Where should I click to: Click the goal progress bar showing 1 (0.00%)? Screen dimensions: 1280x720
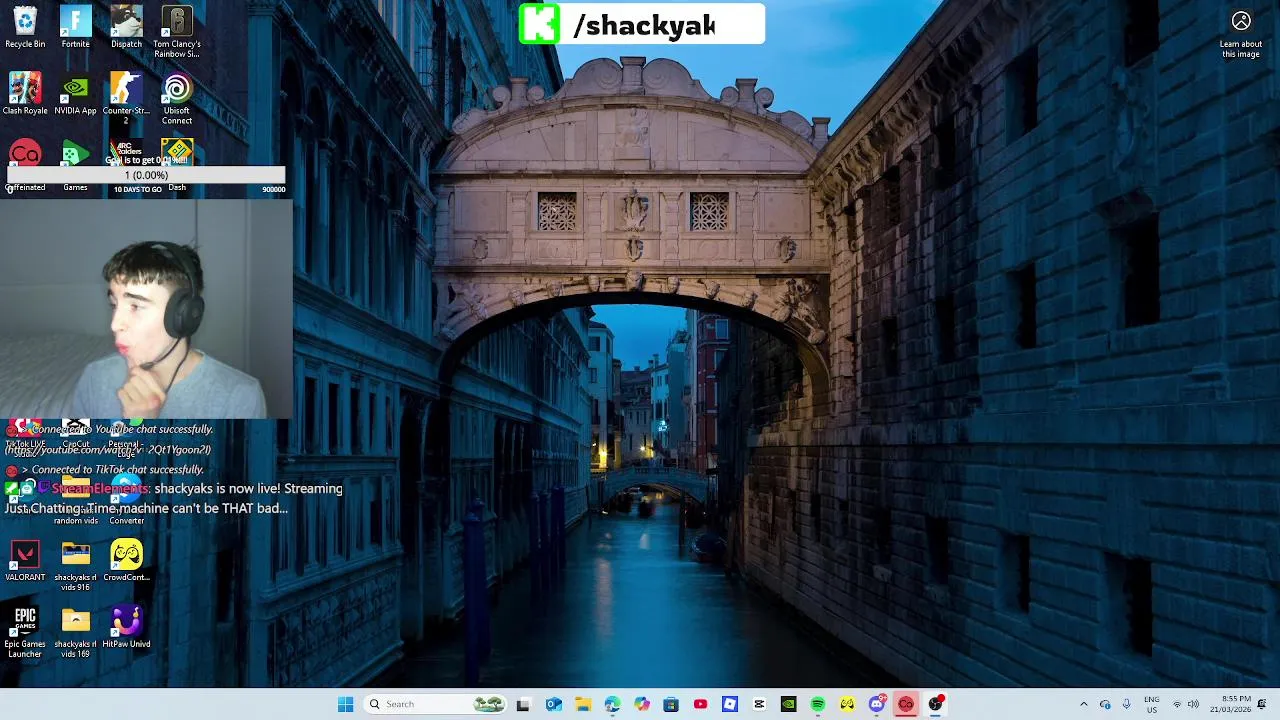147,175
